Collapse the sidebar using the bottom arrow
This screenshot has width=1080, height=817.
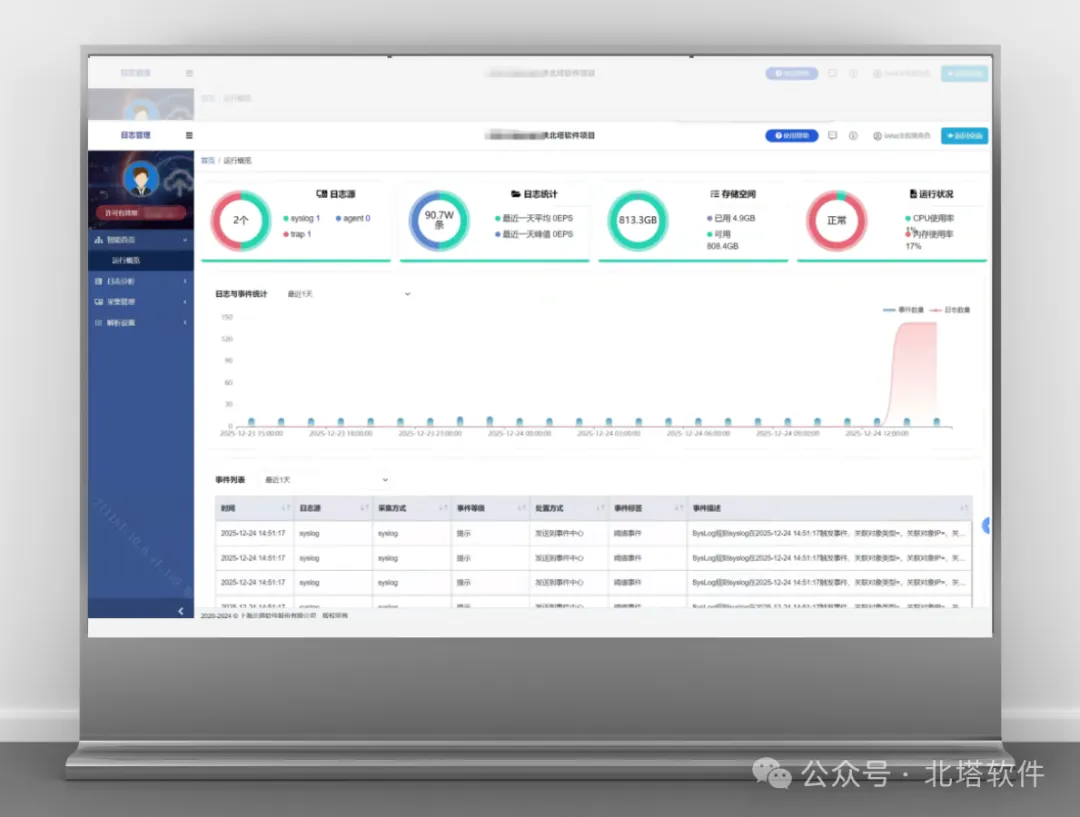(180, 611)
